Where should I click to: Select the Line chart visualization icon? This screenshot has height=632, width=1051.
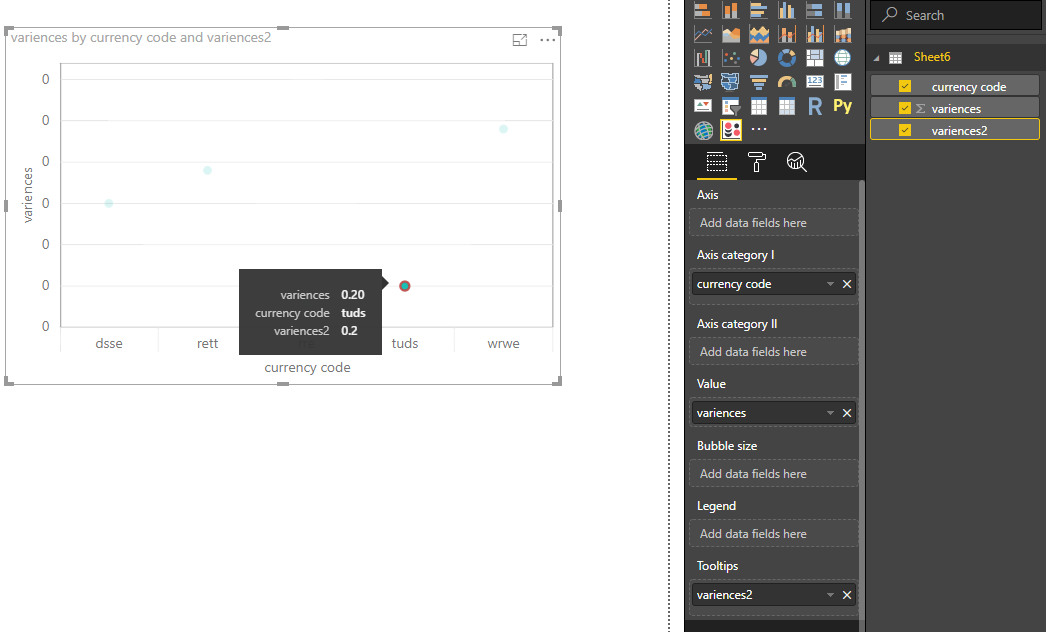[x=702, y=34]
